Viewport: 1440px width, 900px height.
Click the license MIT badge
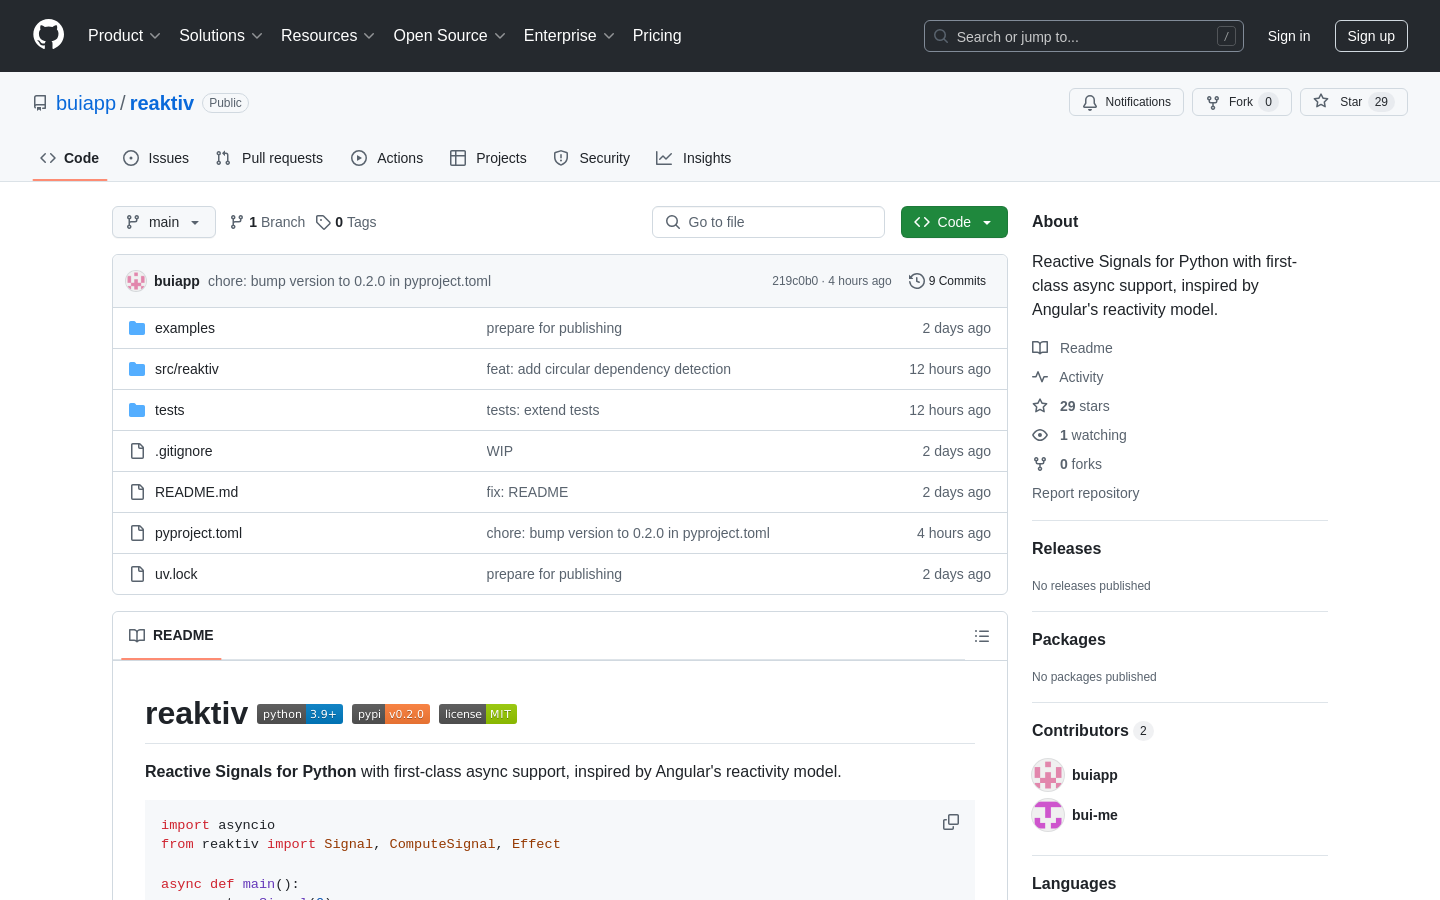click(478, 714)
